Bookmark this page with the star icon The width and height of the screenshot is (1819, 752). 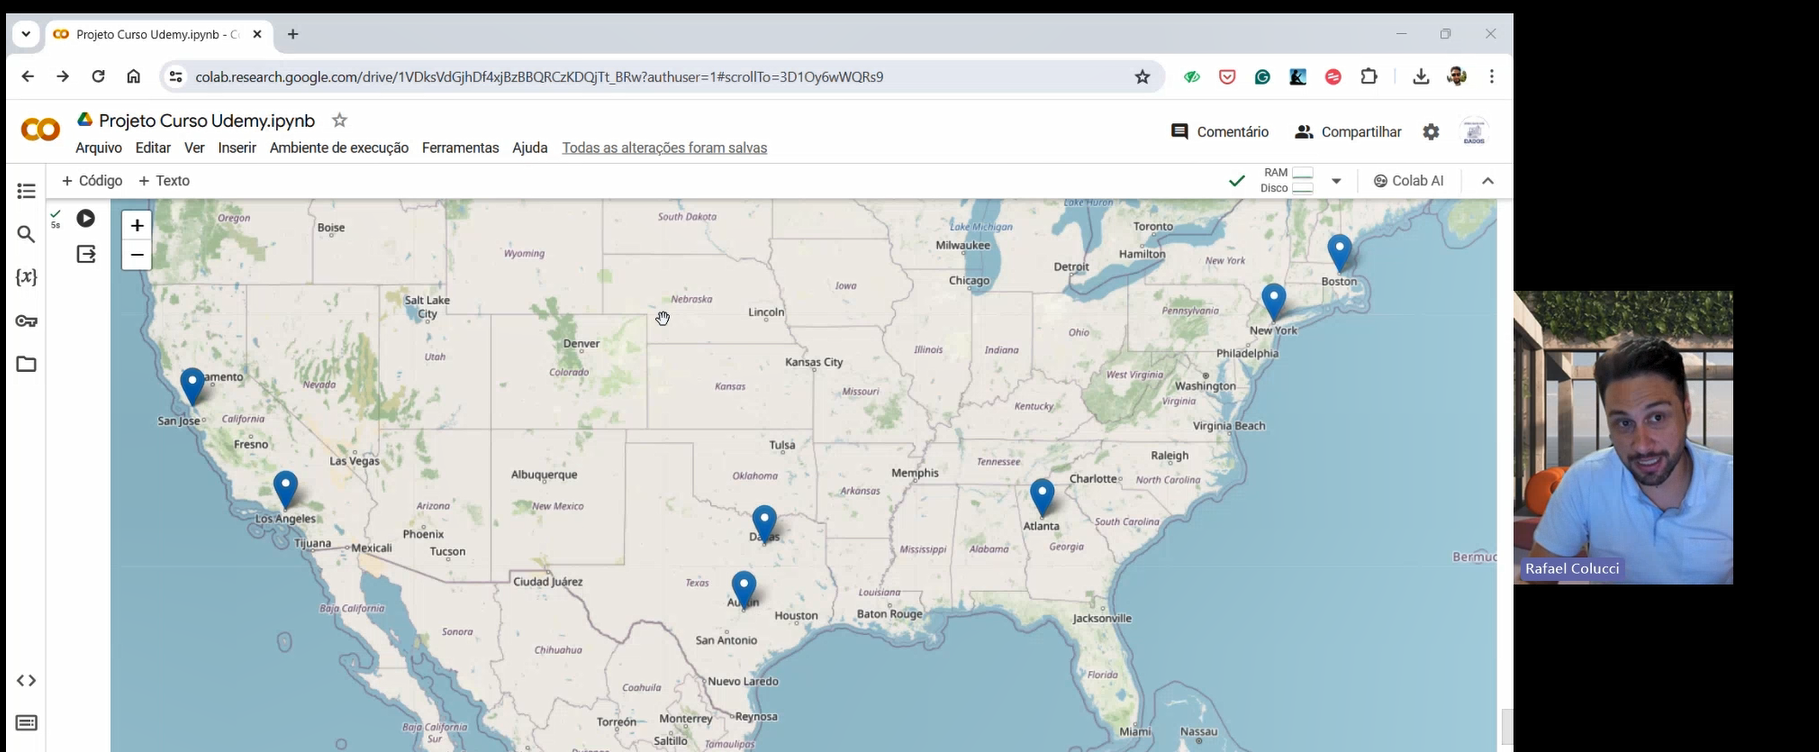click(1142, 77)
